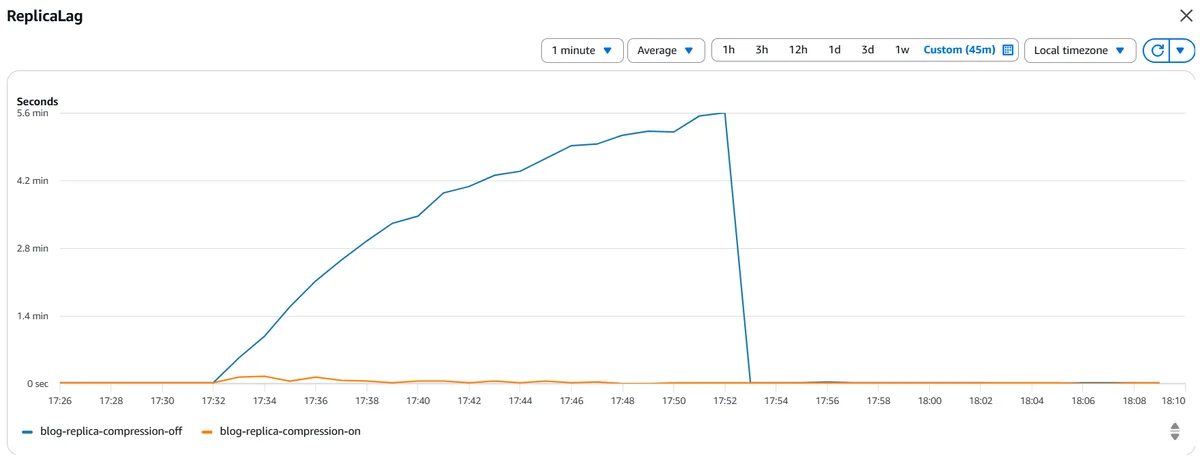Click the refresh graph icon
Screen dimensions: 1200x456
[x=1158, y=50]
